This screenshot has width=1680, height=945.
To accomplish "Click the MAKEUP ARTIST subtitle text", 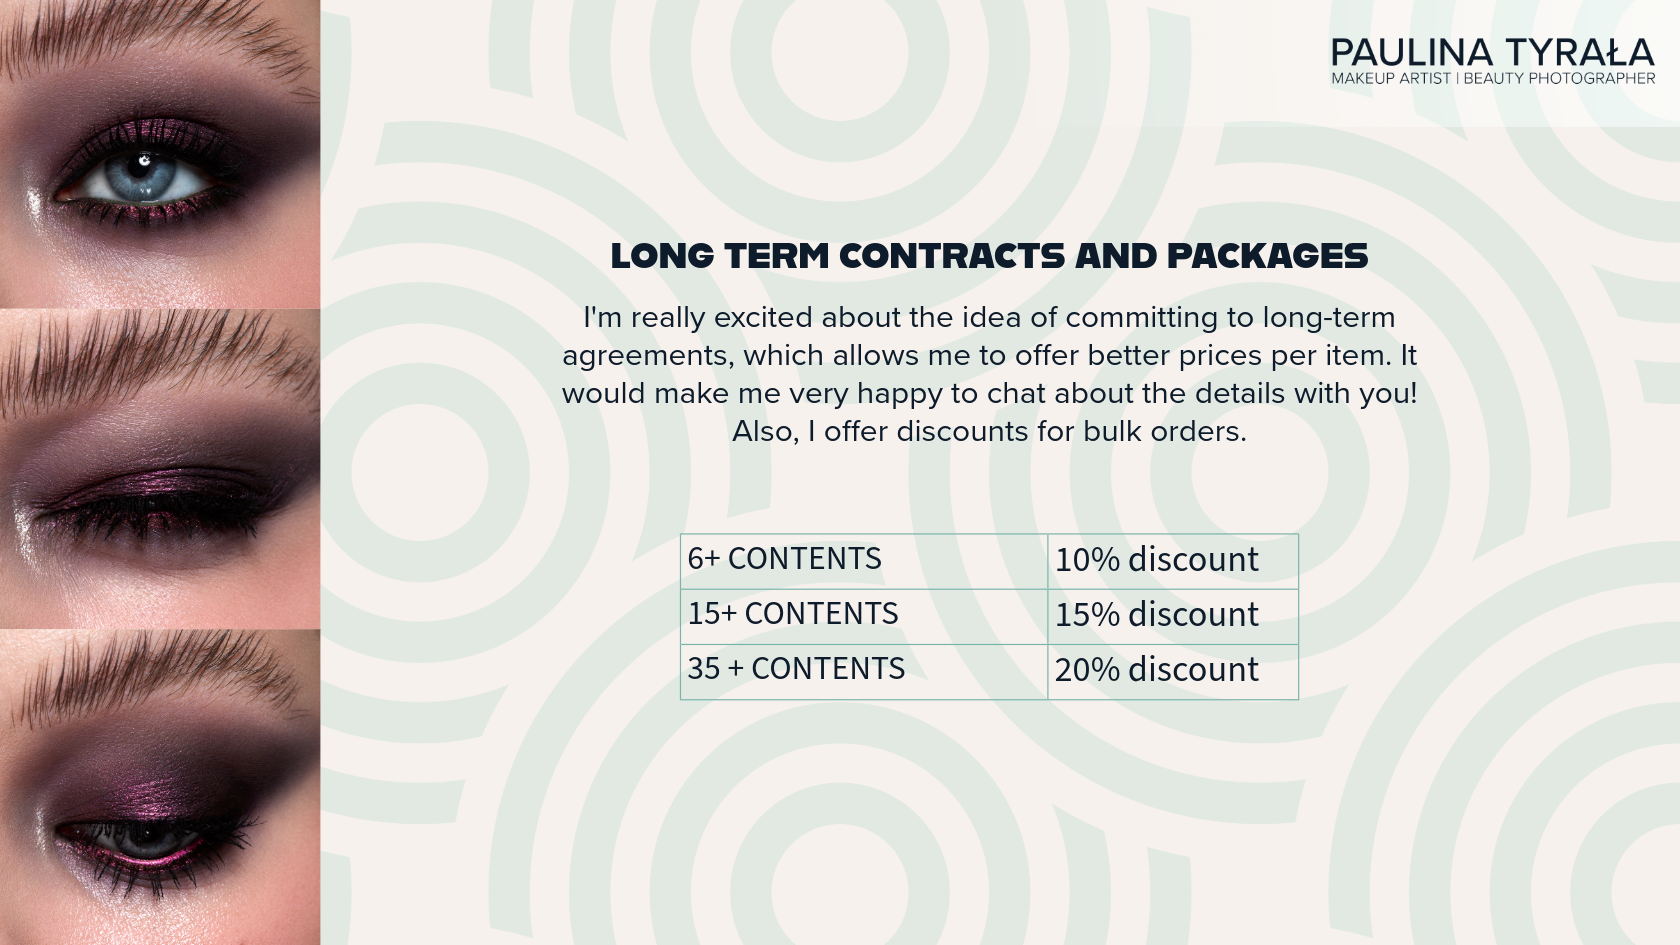I will click(1390, 79).
